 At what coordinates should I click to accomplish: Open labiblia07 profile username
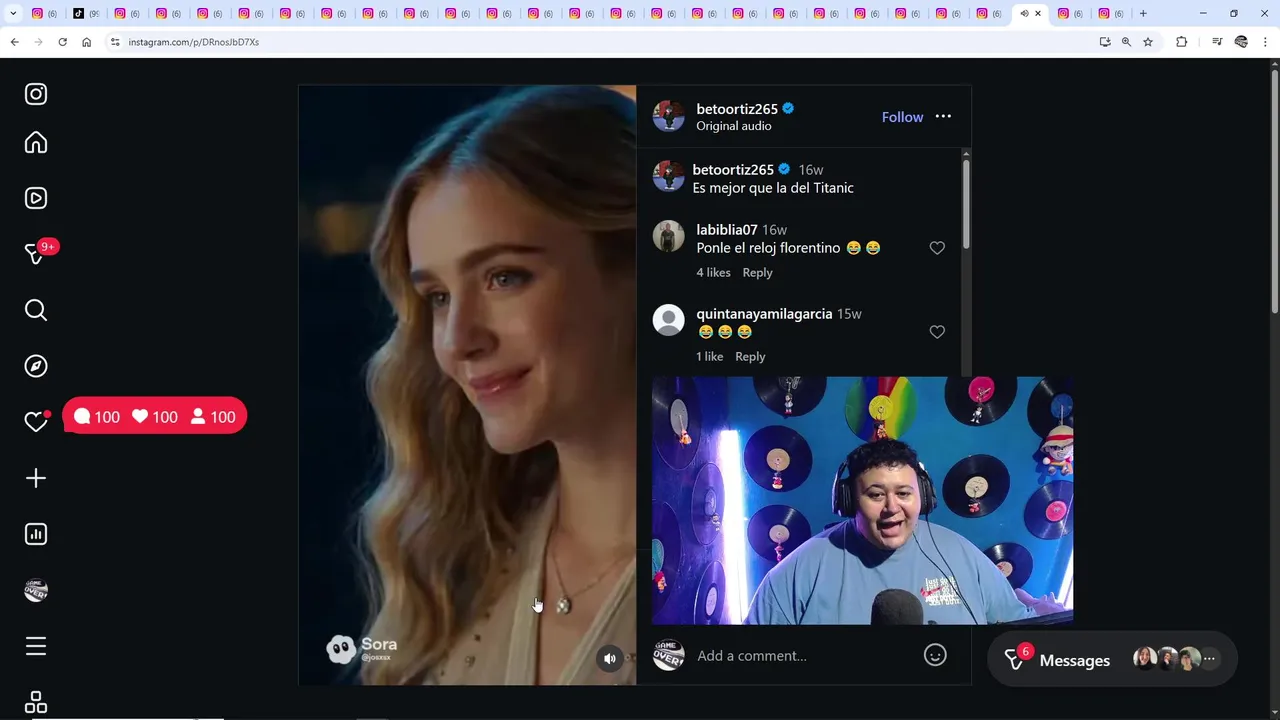[727, 230]
